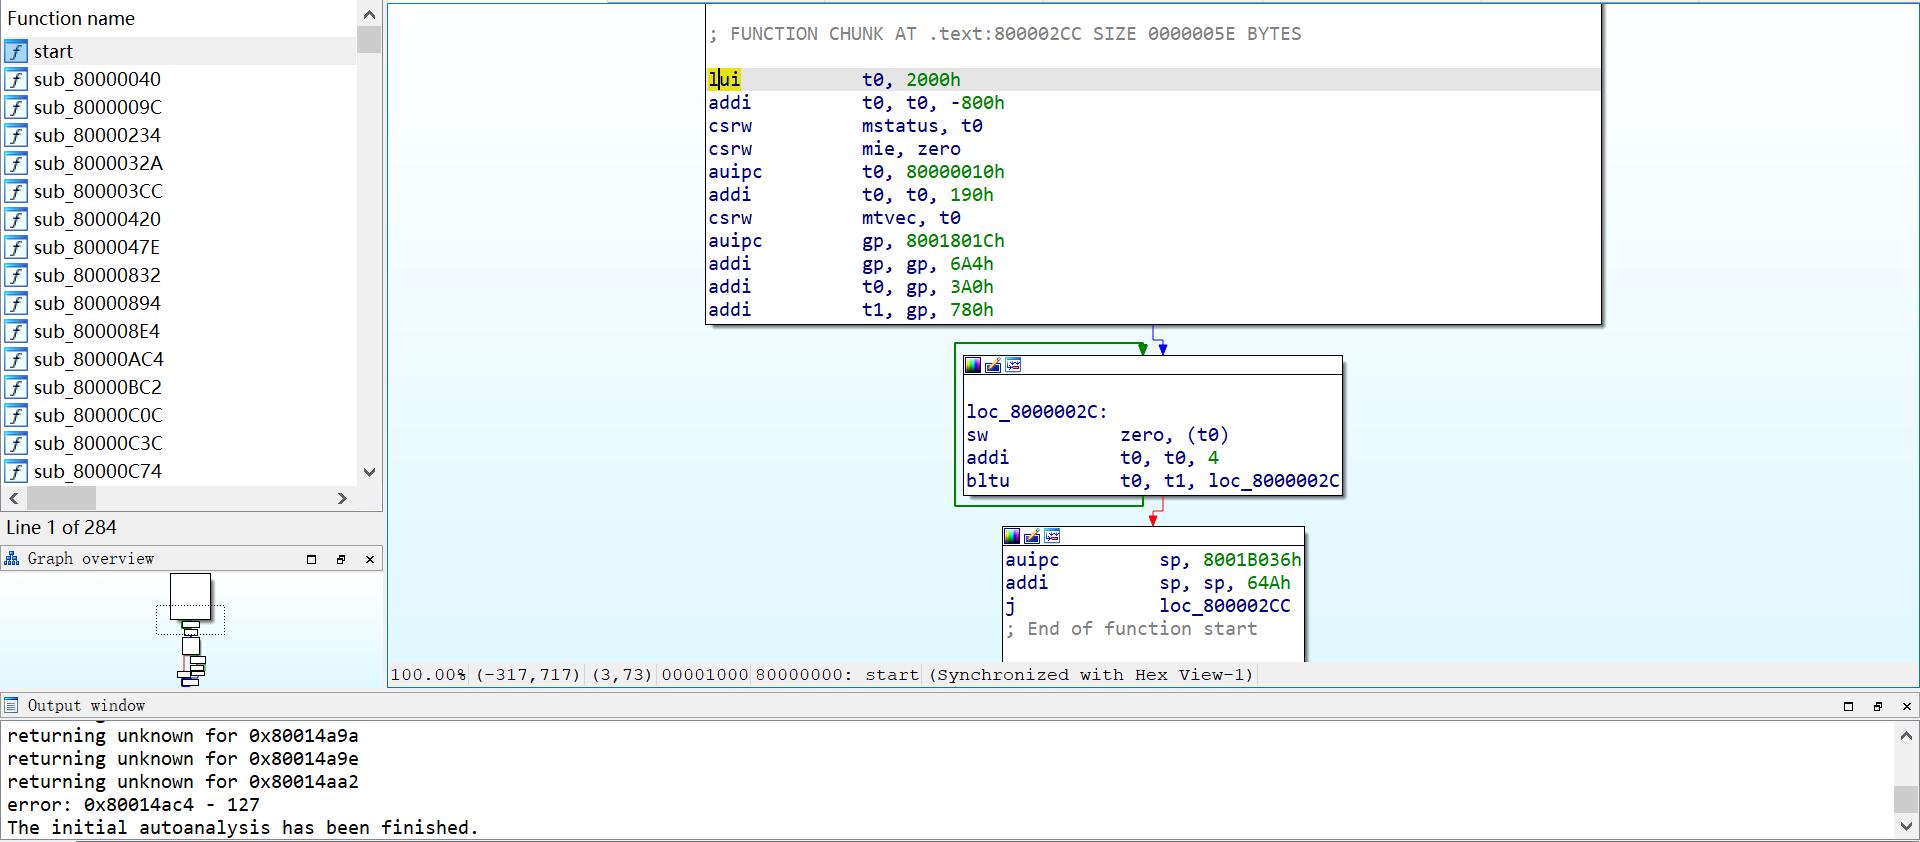Open node color picker on loc_8000002C block
1920x842 pixels.
(972, 366)
